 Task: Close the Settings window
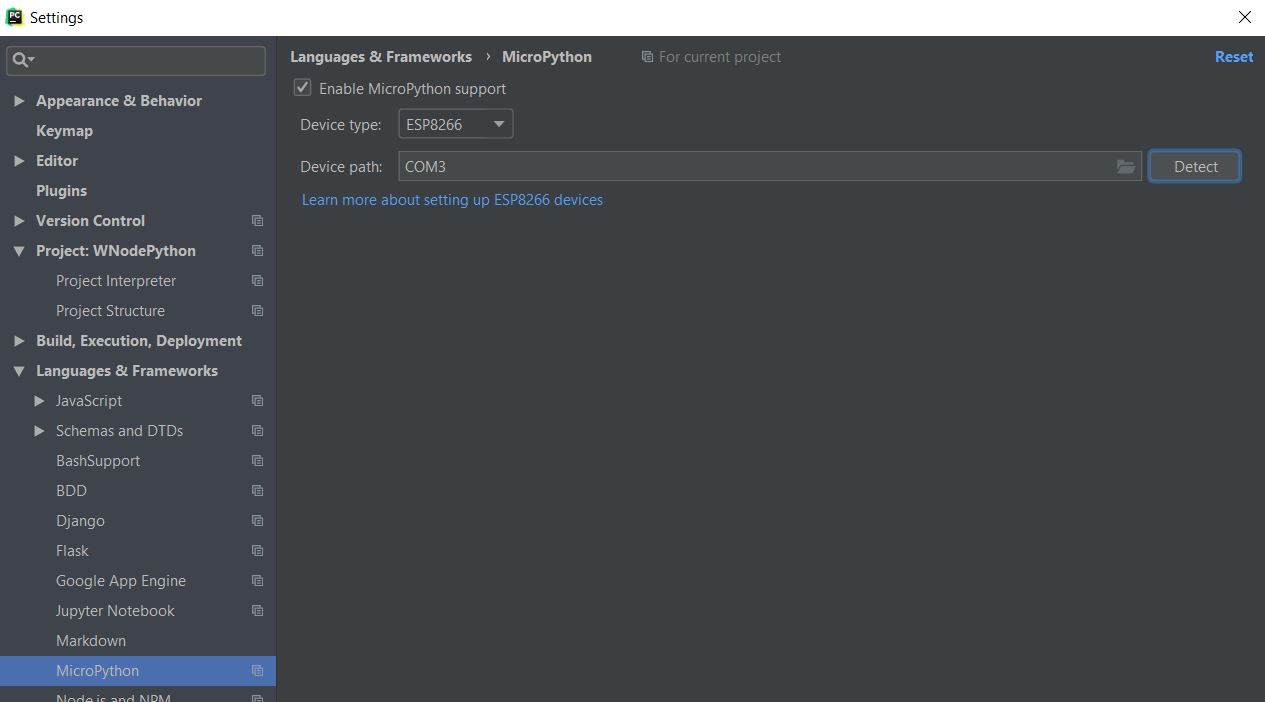coord(1244,17)
